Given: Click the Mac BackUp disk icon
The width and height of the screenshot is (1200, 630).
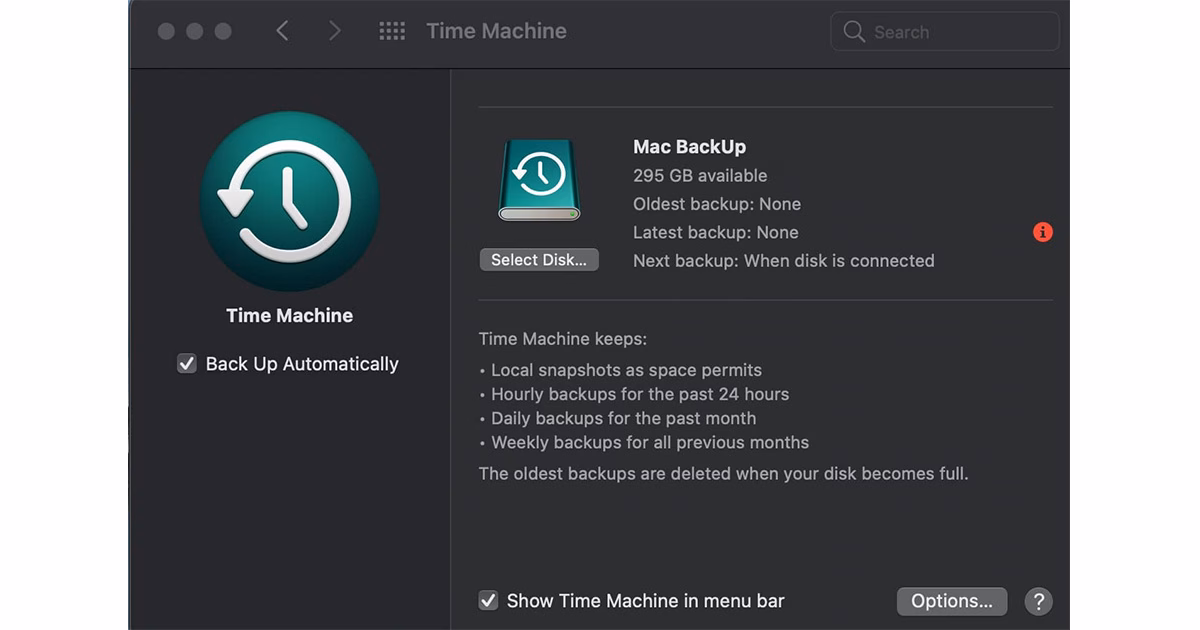Looking at the screenshot, I should [539, 180].
